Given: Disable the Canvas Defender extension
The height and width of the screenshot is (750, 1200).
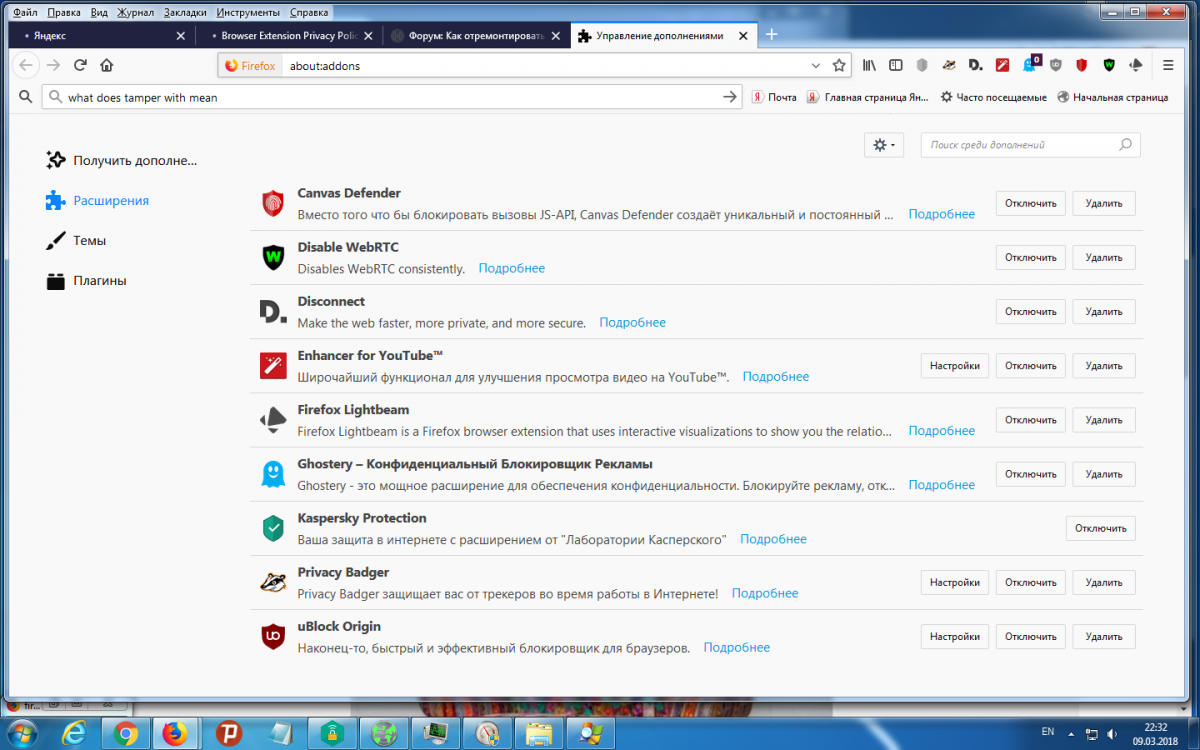Looking at the screenshot, I should (x=1031, y=203).
